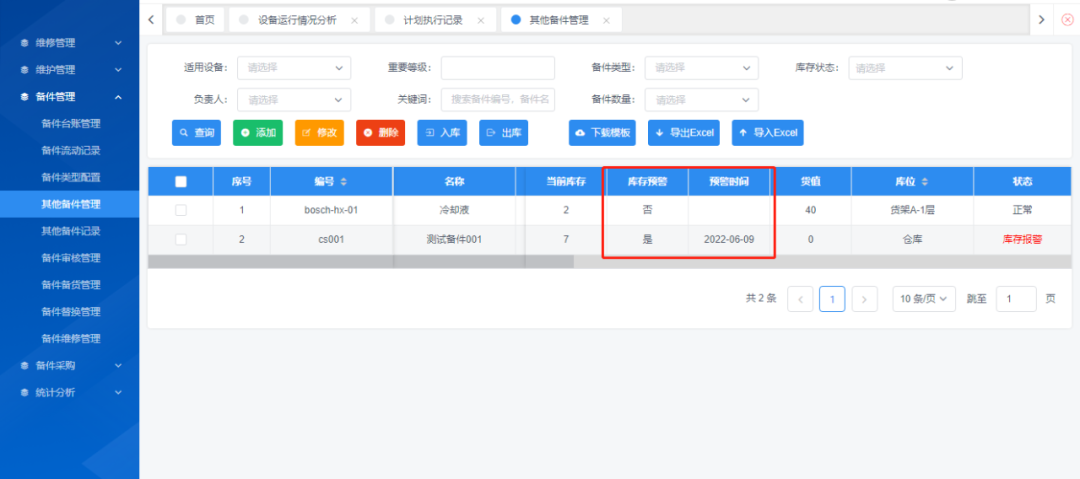The width and height of the screenshot is (1080, 479).
Task: Focus the 关键词 search input
Action: point(498,99)
